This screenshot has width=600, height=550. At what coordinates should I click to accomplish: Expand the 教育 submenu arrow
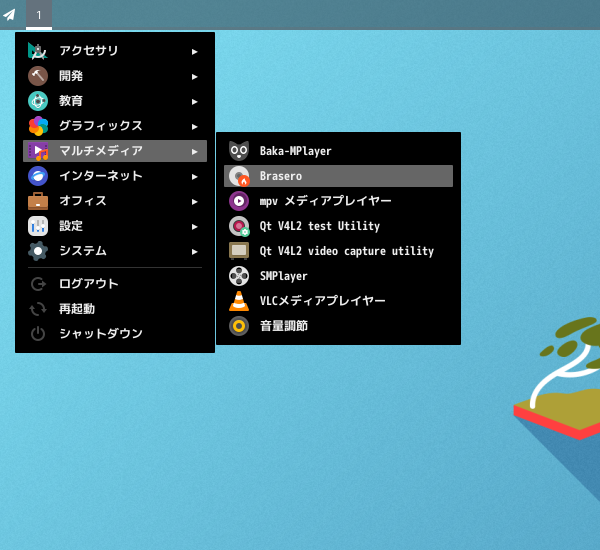pos(194,102)
